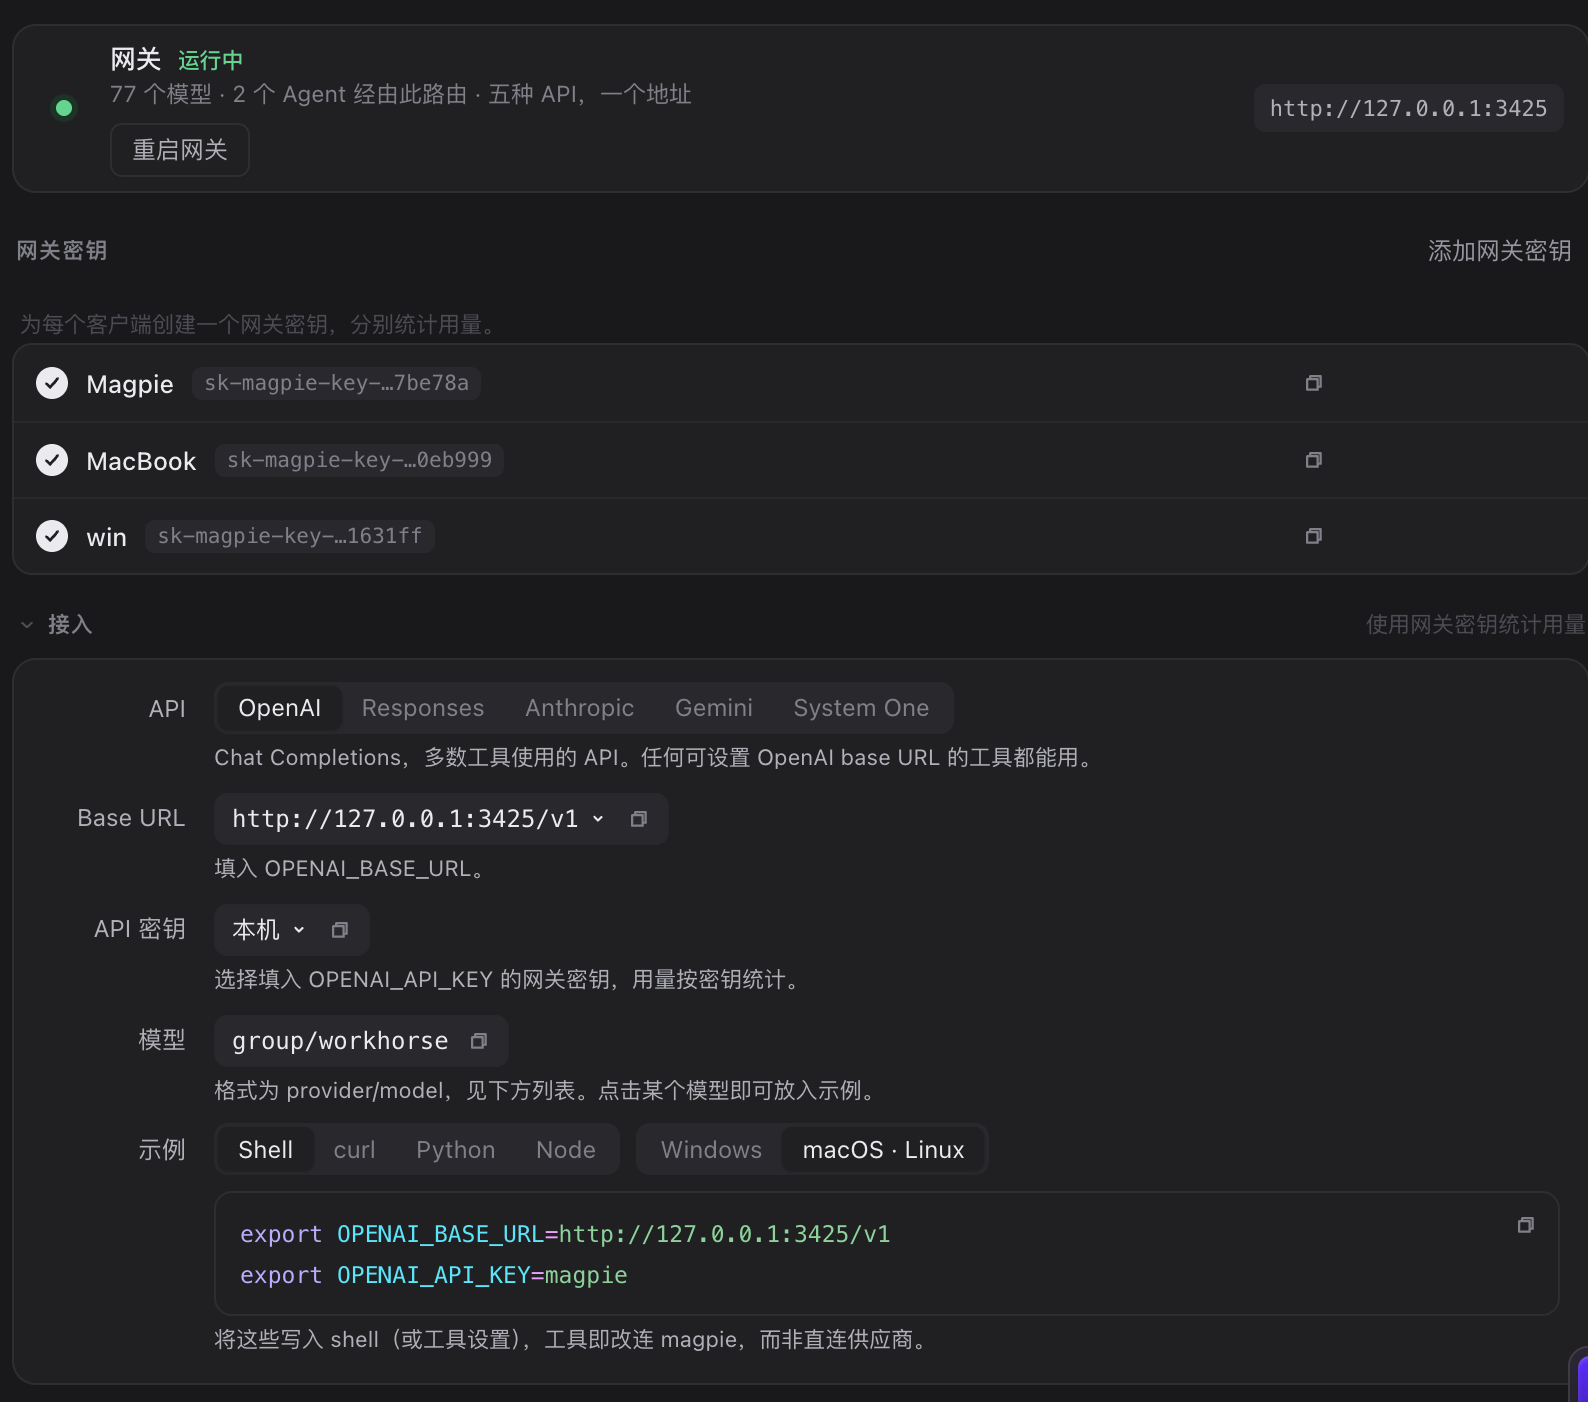Click the 运行中 status label

click(x=211, y=60)
